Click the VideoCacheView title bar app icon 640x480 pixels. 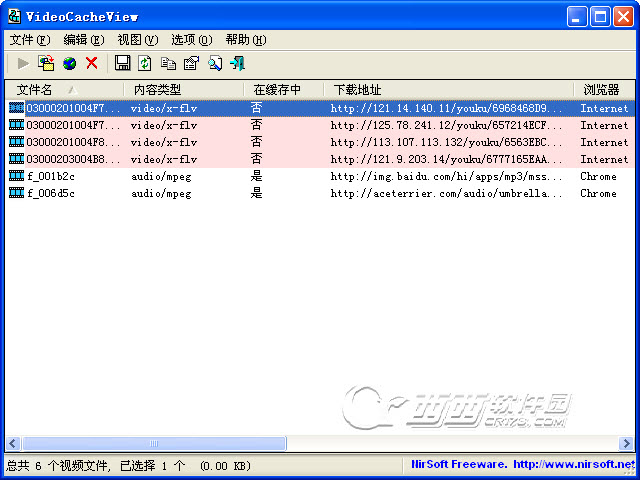tap(15, 16)
